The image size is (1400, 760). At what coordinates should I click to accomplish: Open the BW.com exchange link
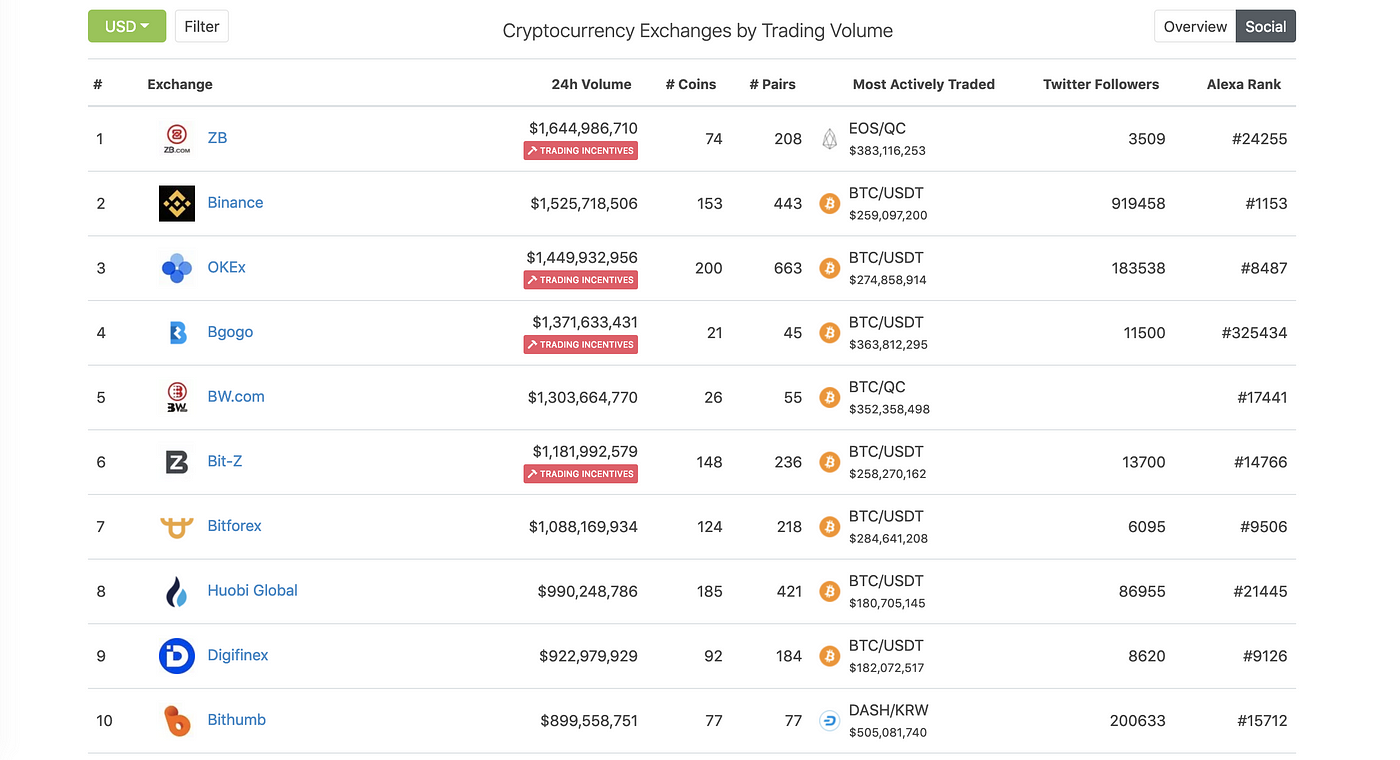[236, 397]
